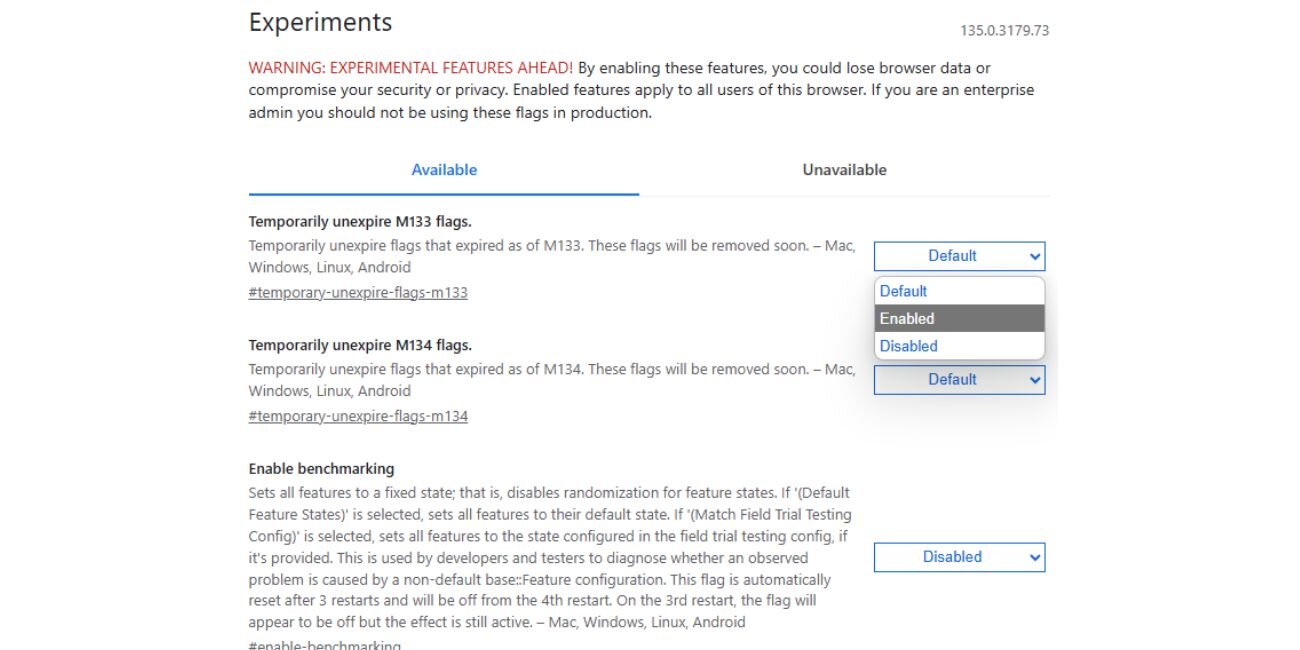The width and height of the screenshot is (1300, 650).
Task: Click the currently highlighted 'Enabled' option
Action: (908, 318)
